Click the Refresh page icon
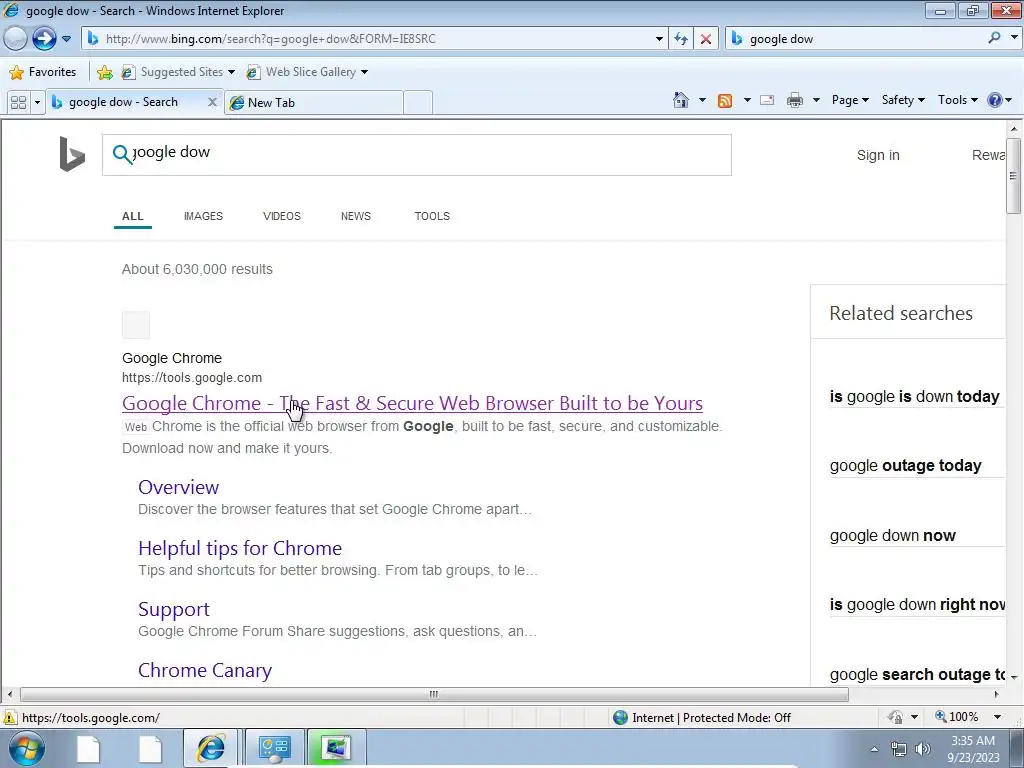Viewport: 1024px width, 768px height. [x=681, y=39]
